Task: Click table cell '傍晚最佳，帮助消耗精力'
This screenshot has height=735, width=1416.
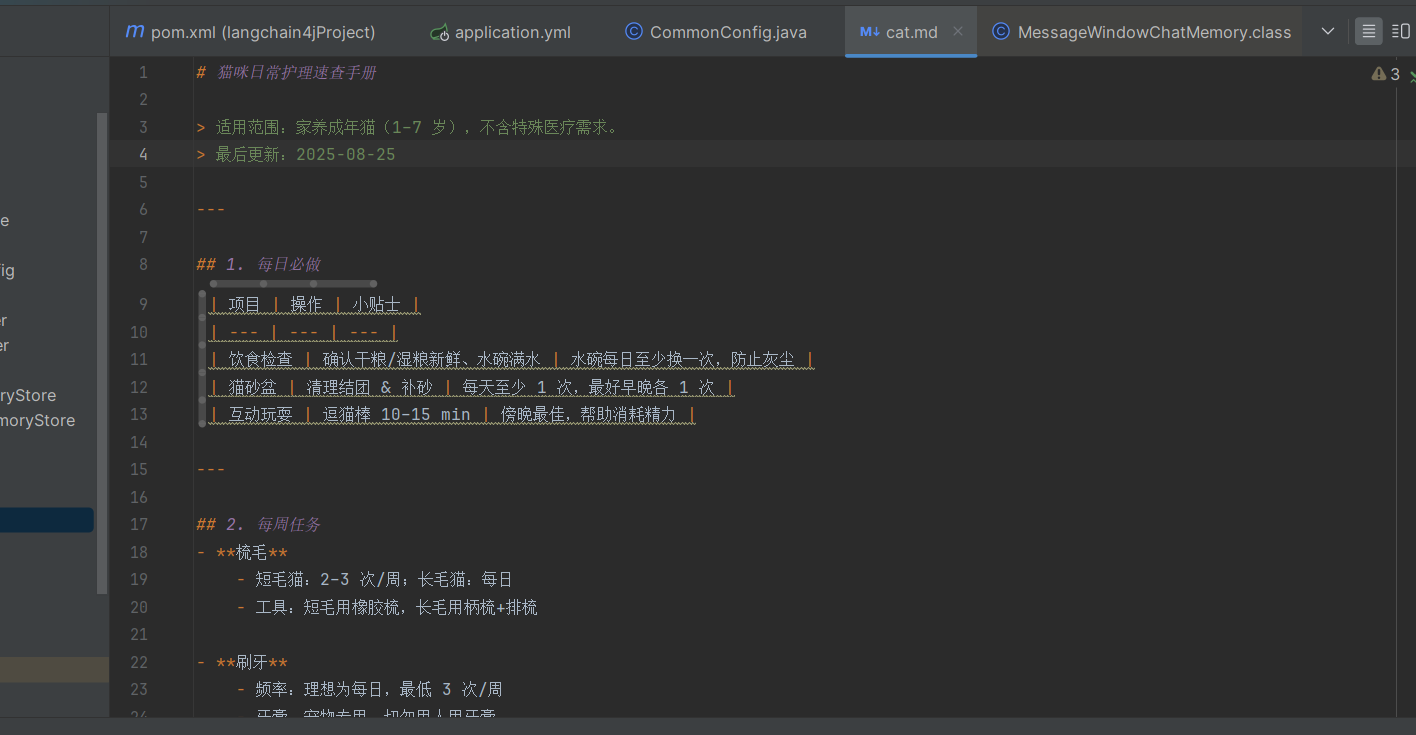Action: (x=588, y=414)
